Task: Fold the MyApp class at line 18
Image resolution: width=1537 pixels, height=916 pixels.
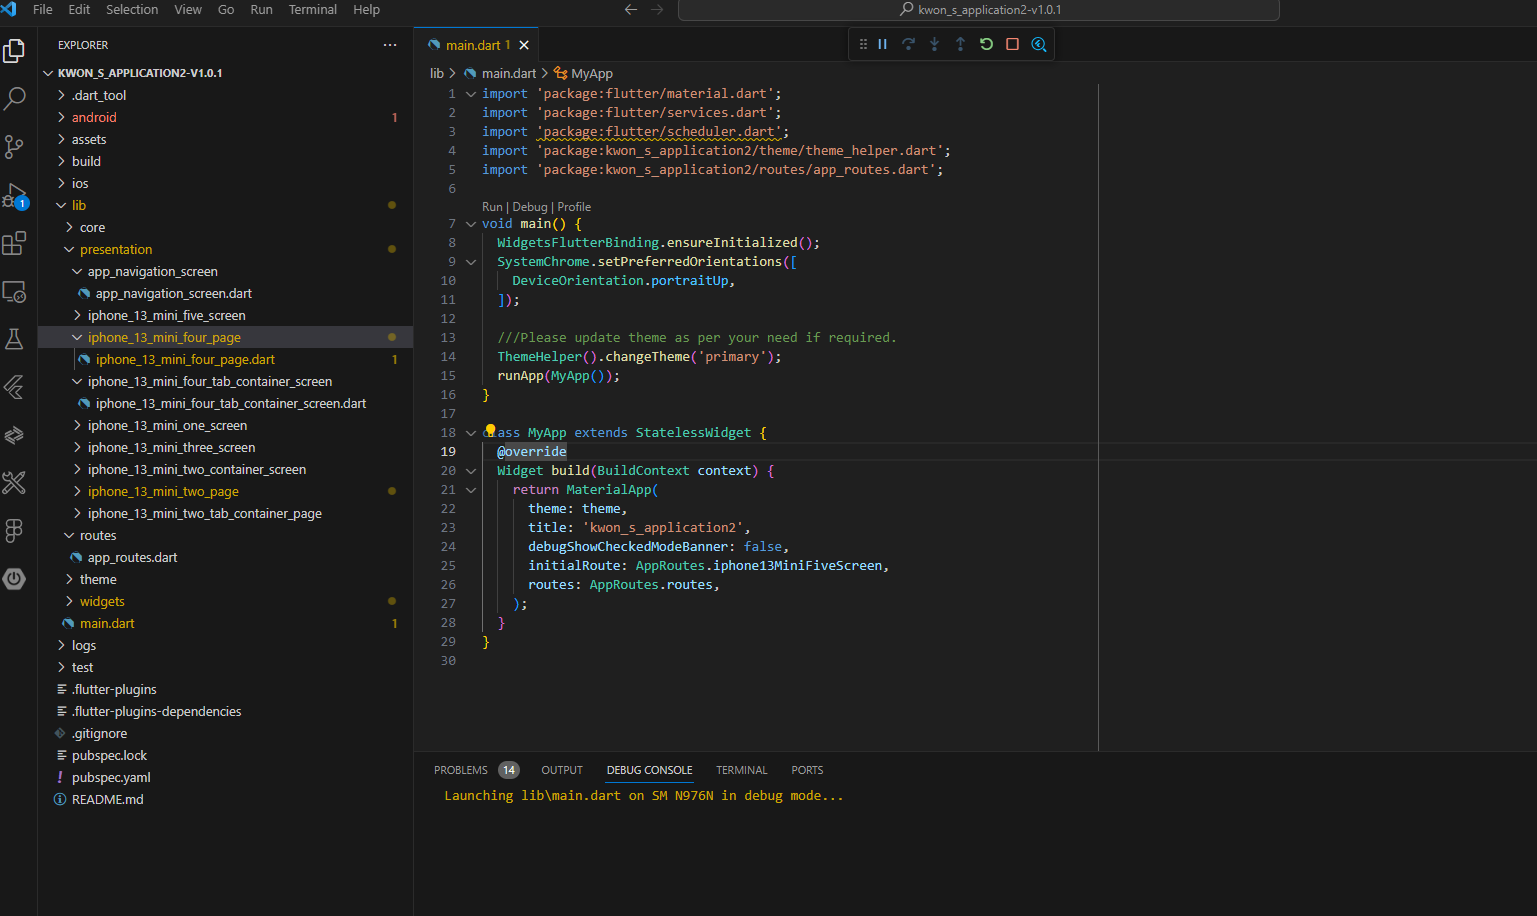Action: [470, 433]
